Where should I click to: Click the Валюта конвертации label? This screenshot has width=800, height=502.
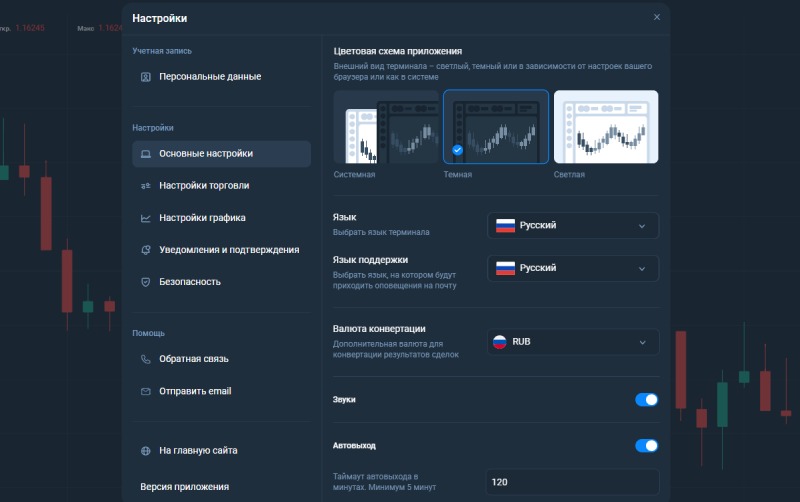379,329
